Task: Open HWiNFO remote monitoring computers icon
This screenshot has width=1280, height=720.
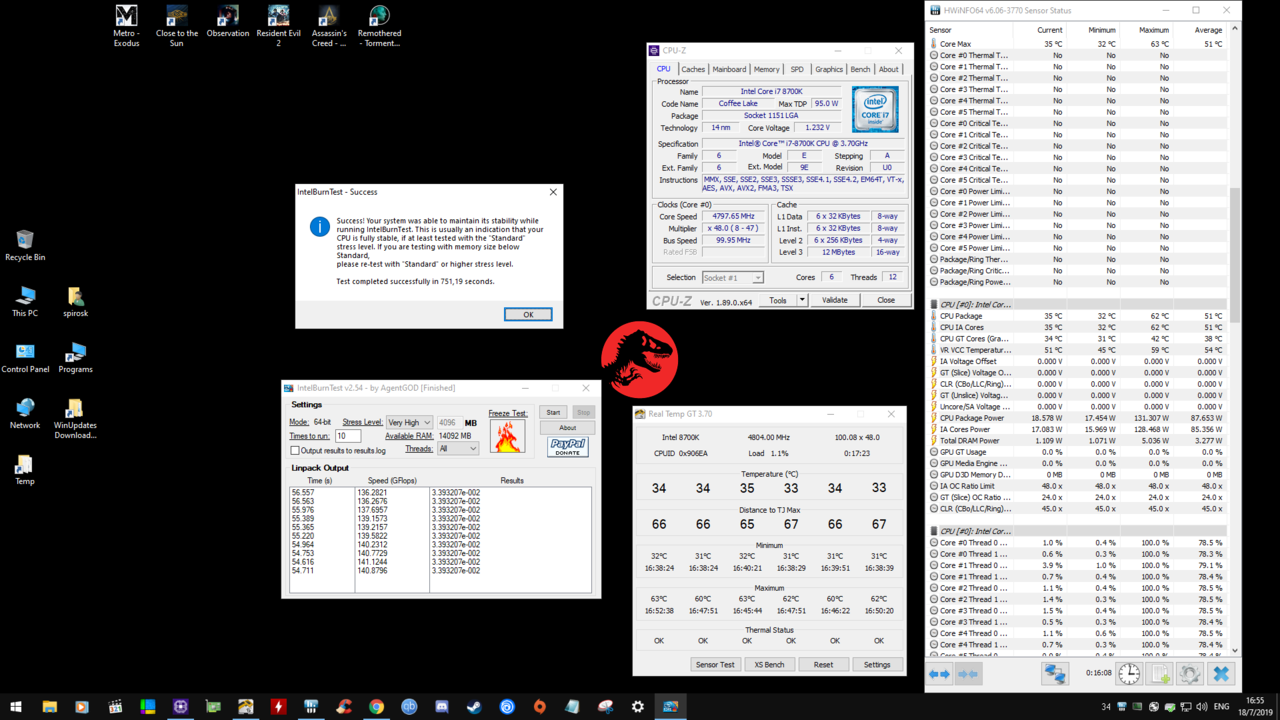Action: (1054, 674)
